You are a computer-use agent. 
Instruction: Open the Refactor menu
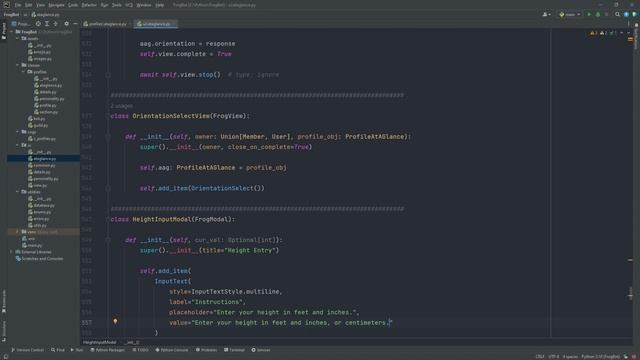[x=89, y=5]
